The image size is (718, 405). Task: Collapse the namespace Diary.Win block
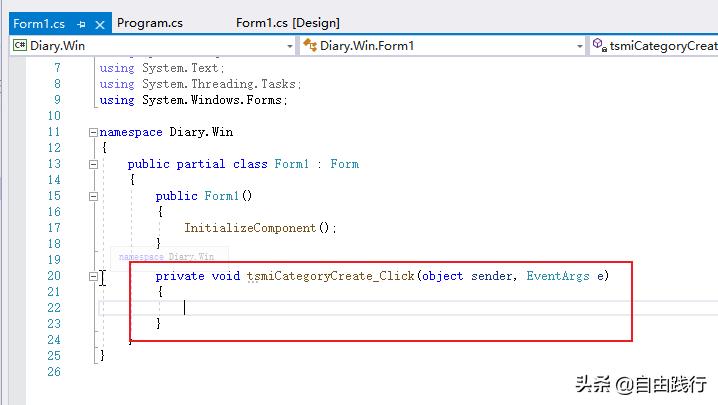coord(93,132)
